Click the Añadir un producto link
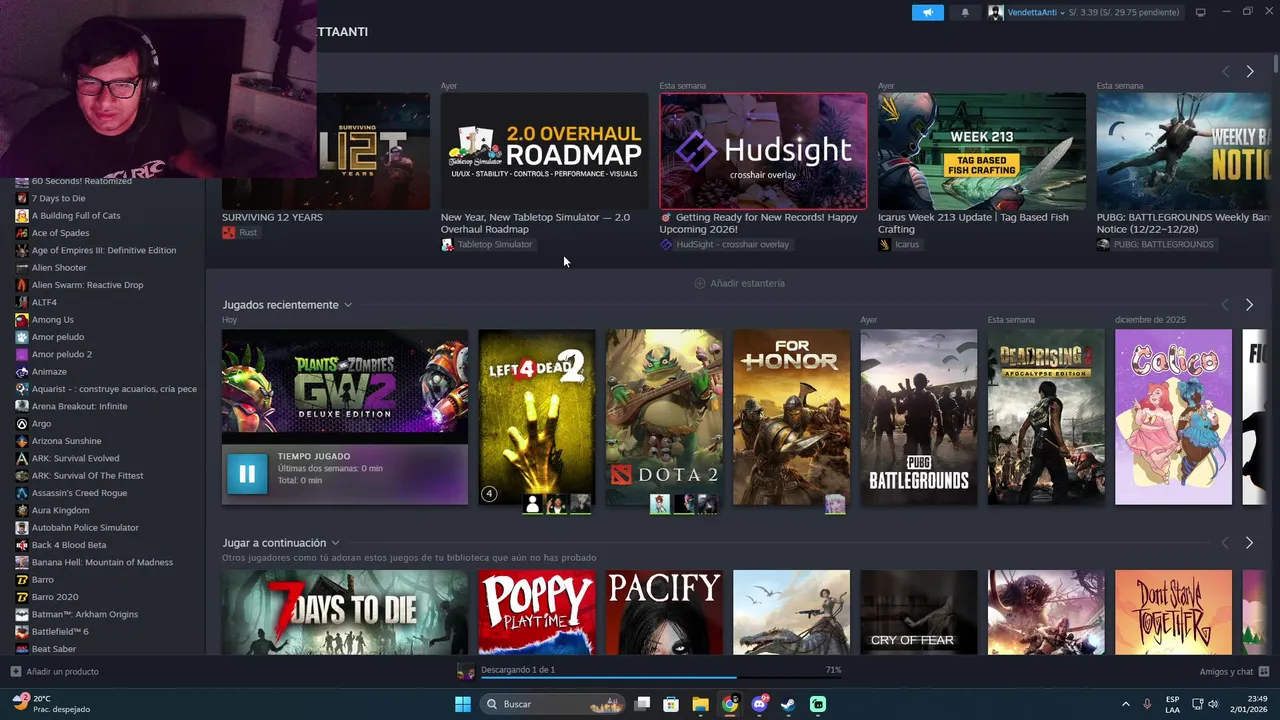 [62, 671]
